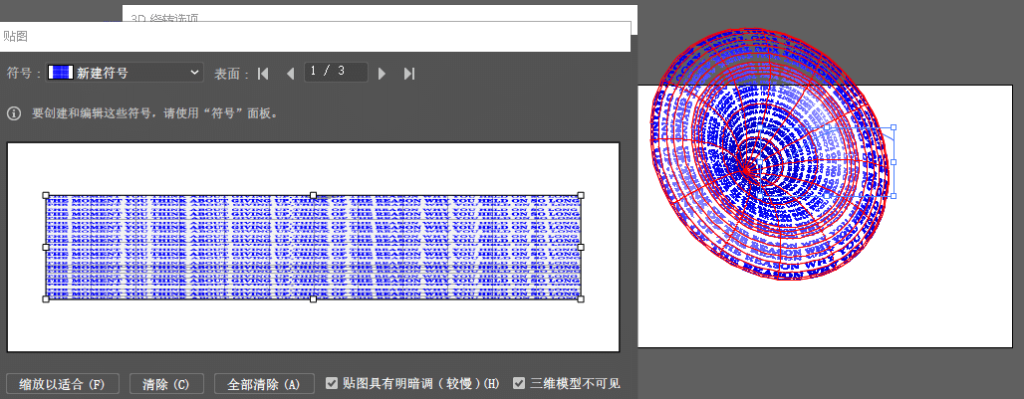Toggle the 贴图具有明暗调 checkbox
This screenshot has width=1024, height=399.
(332, 383)
